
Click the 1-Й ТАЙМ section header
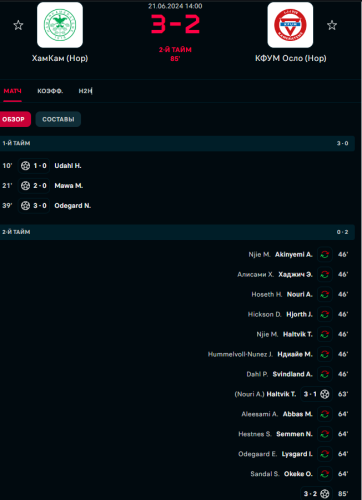pyautogui.click(x=177, y=143)
